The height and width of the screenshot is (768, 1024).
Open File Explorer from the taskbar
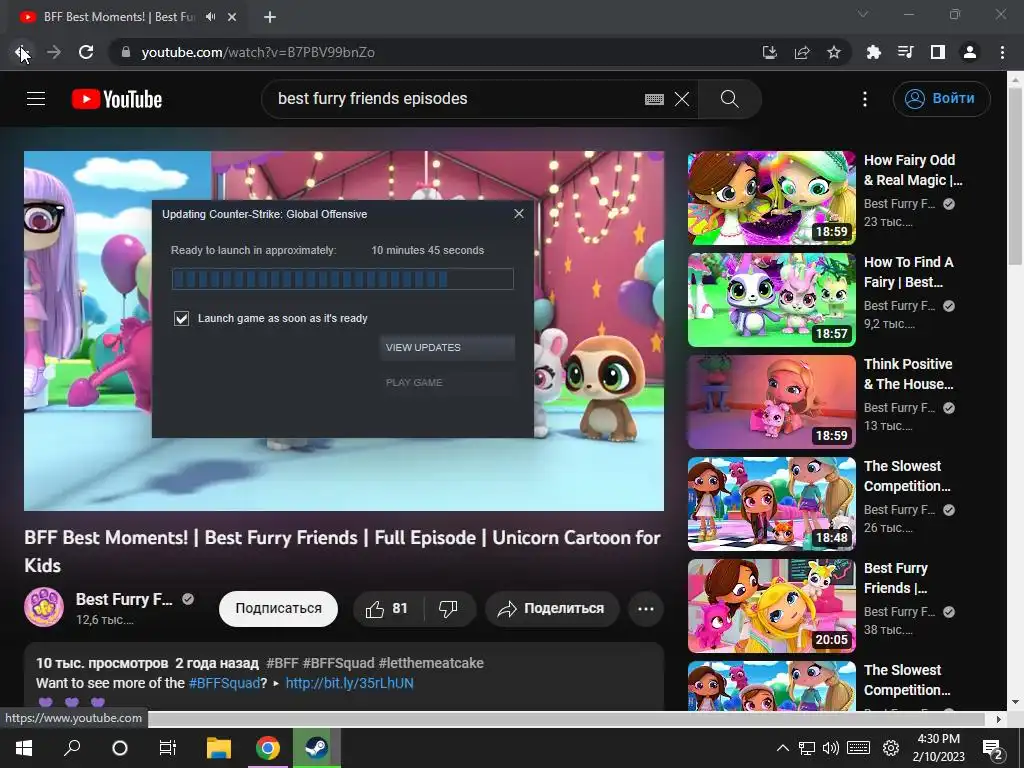click(x=219, y=748)
